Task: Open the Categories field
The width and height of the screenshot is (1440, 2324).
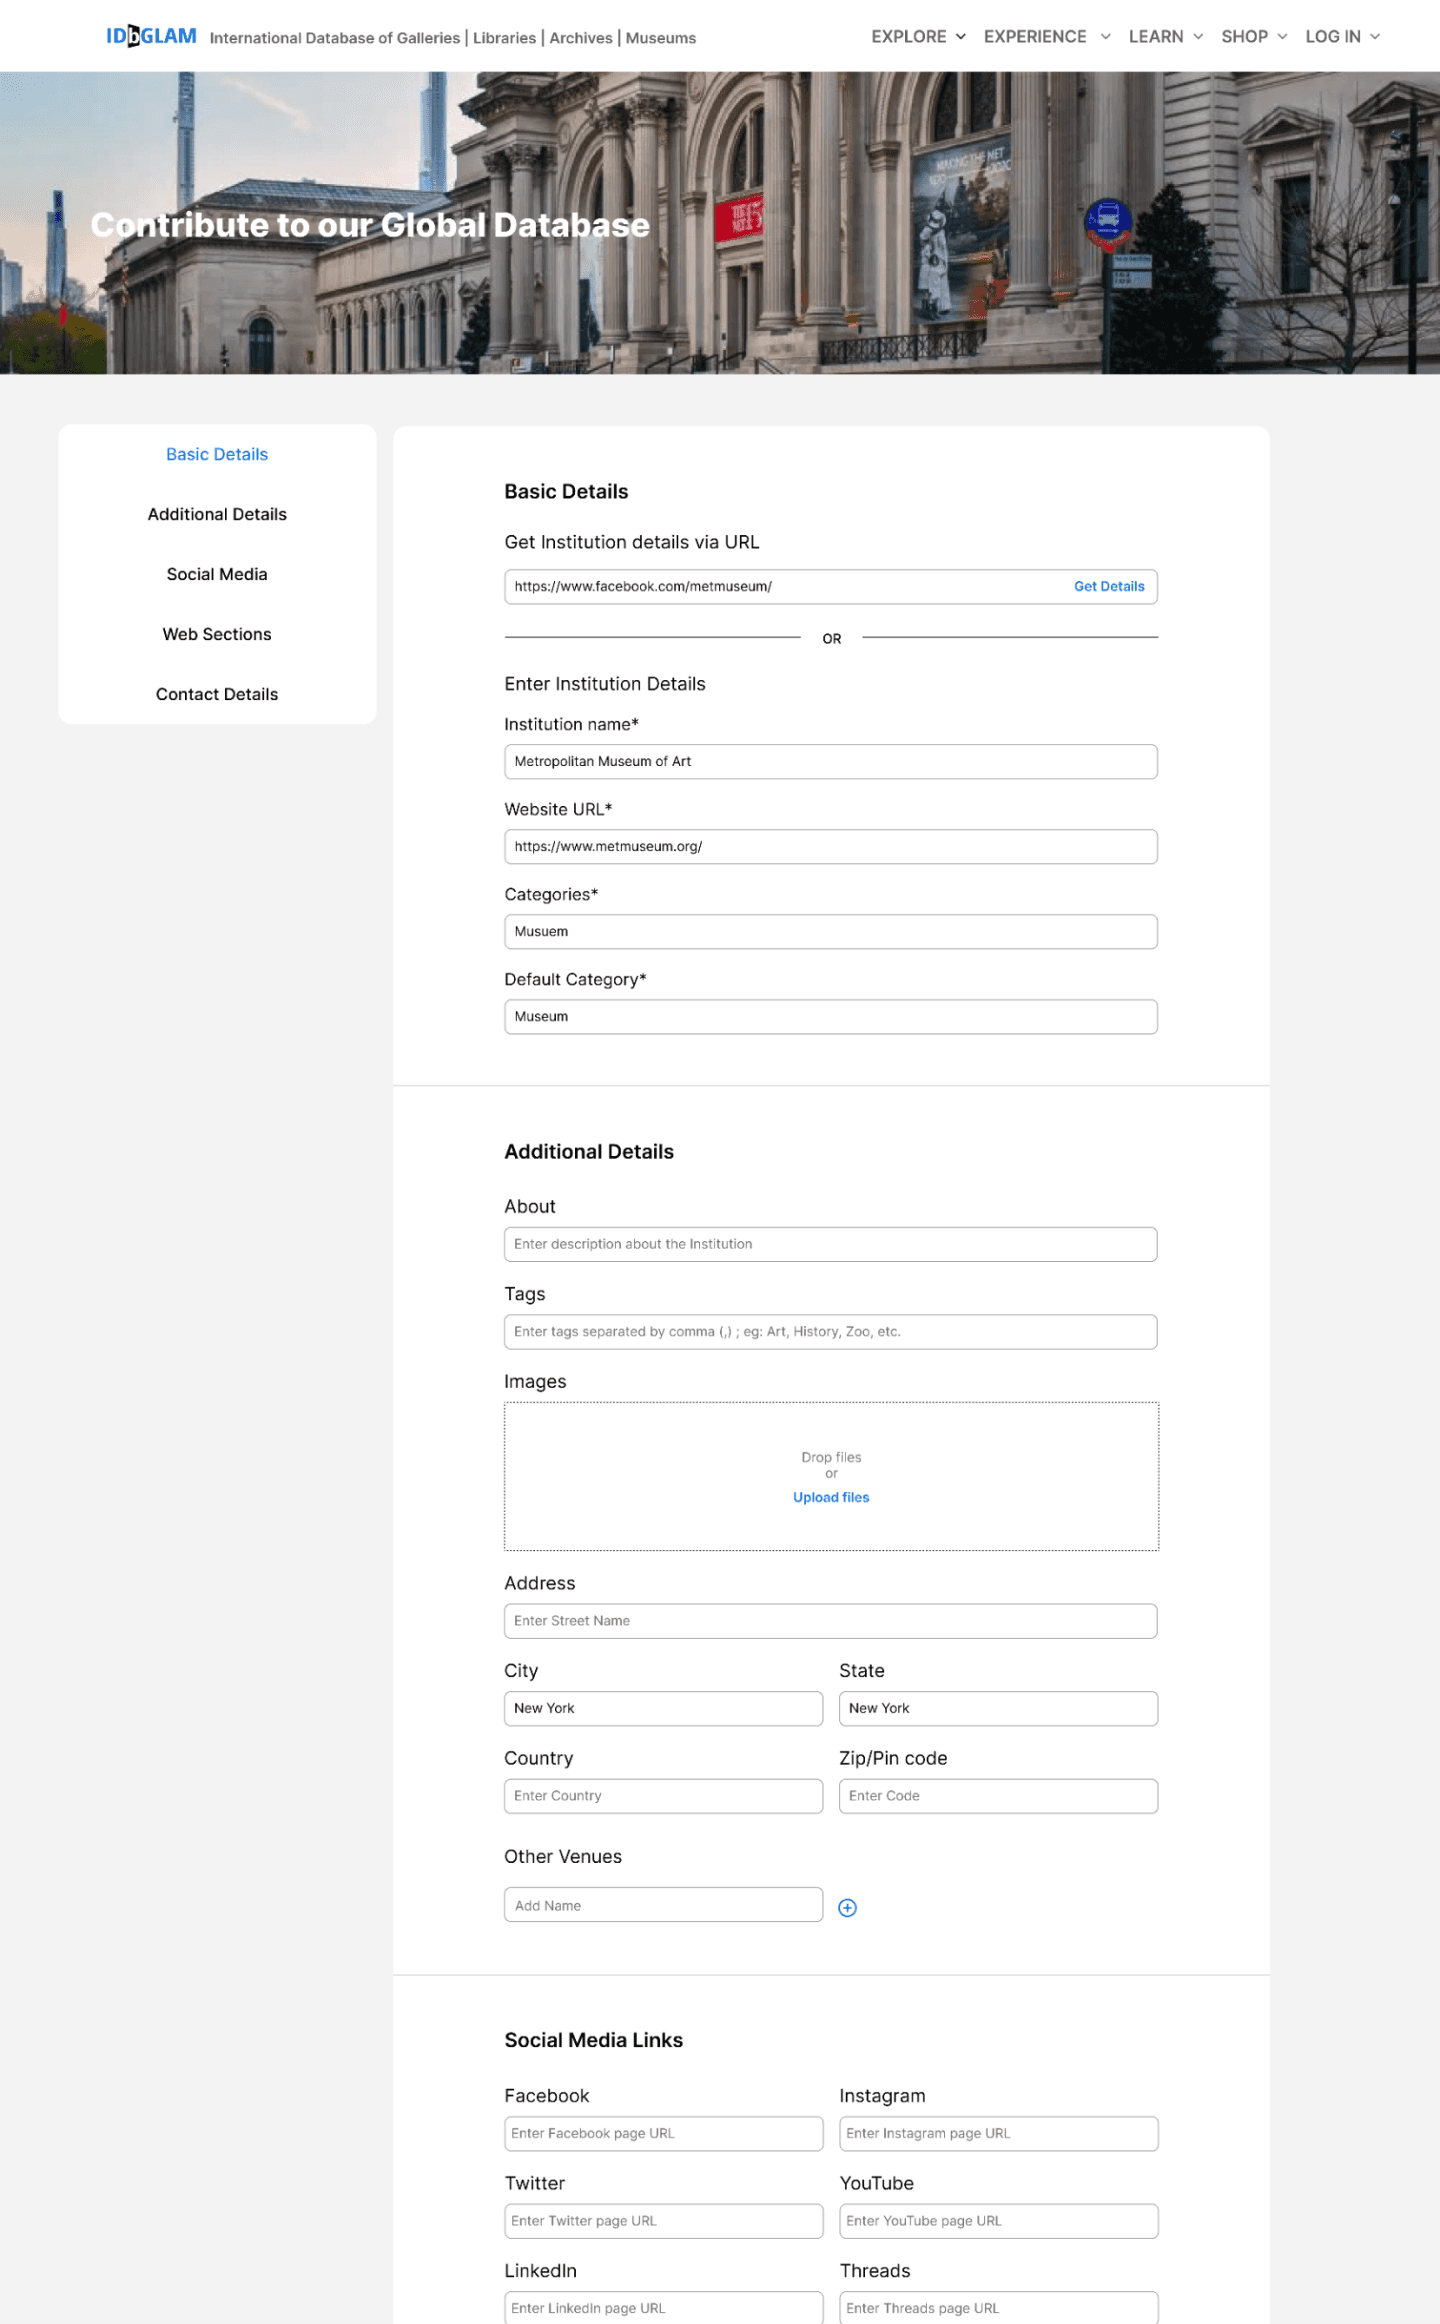Action: [x=831, y=932]
